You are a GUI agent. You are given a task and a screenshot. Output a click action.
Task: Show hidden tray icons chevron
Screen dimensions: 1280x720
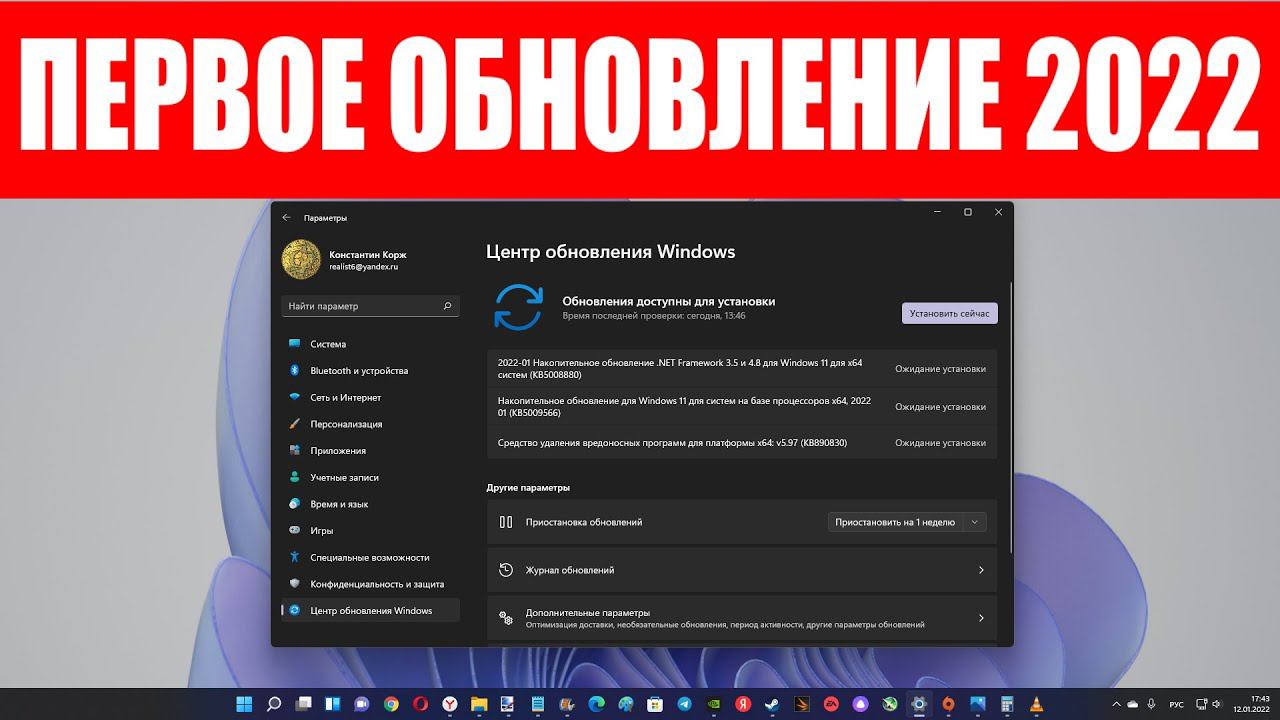click(1116, 703)
